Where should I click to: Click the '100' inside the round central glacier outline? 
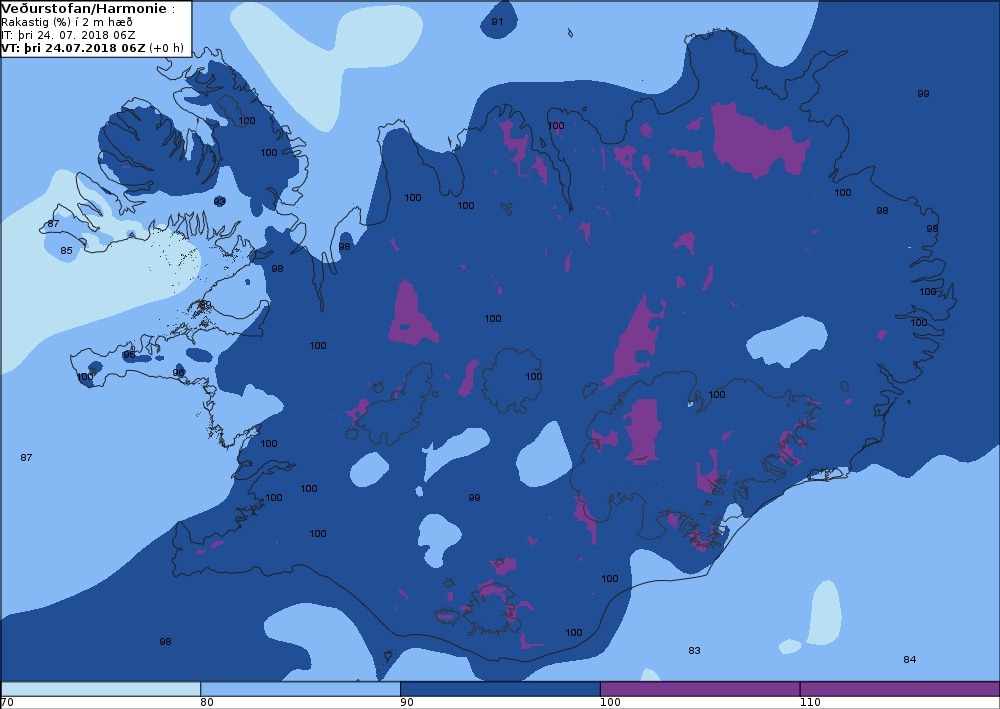click(534, 376)
